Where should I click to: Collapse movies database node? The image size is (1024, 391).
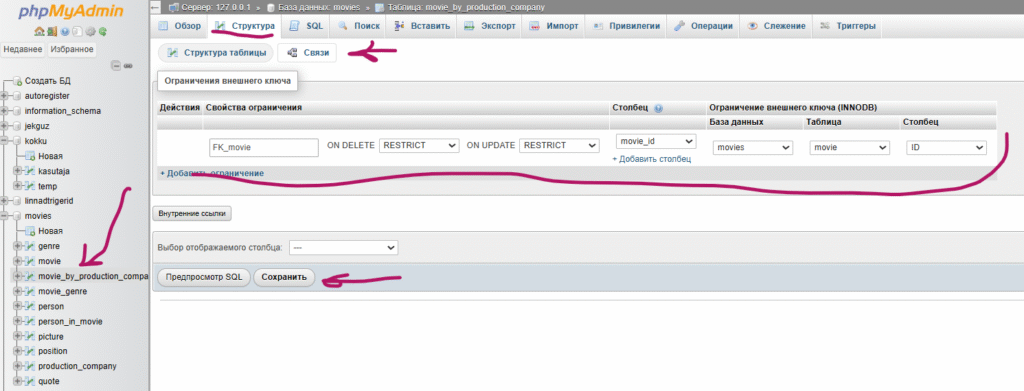click(5, 216)
